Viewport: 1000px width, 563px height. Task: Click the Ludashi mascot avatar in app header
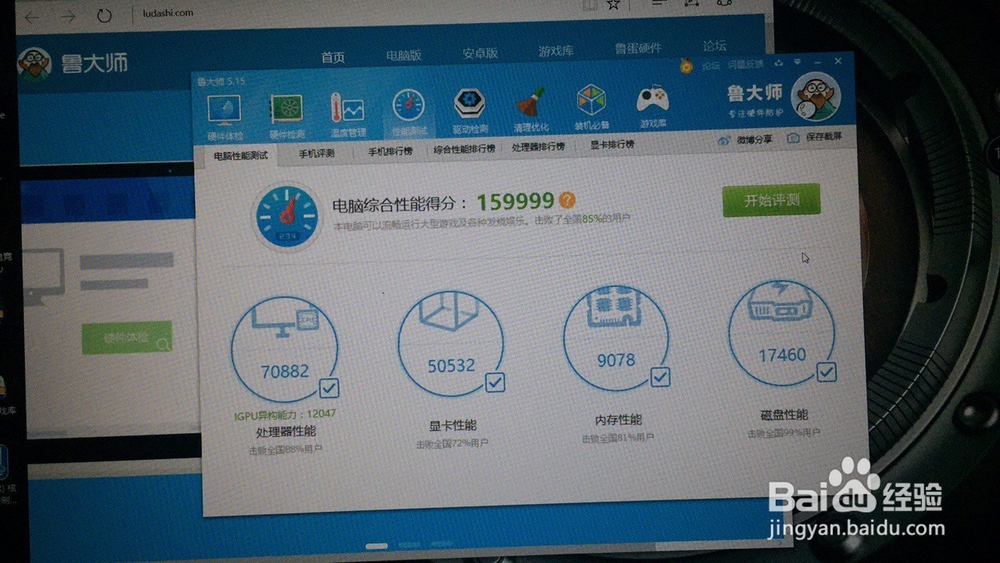click(816, 98)
